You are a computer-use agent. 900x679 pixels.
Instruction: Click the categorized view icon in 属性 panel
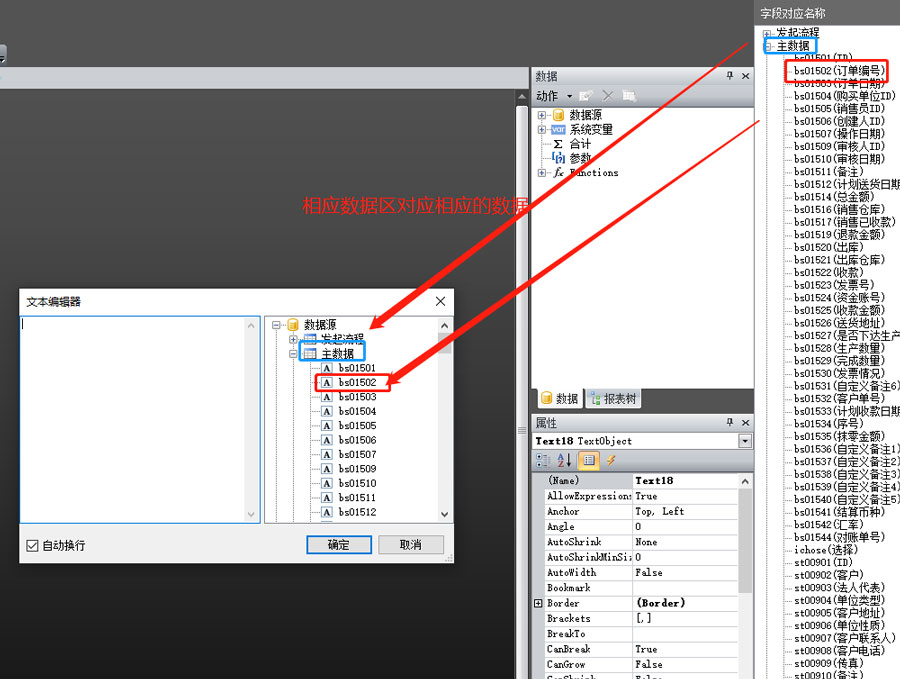click(x=543, y=460)
